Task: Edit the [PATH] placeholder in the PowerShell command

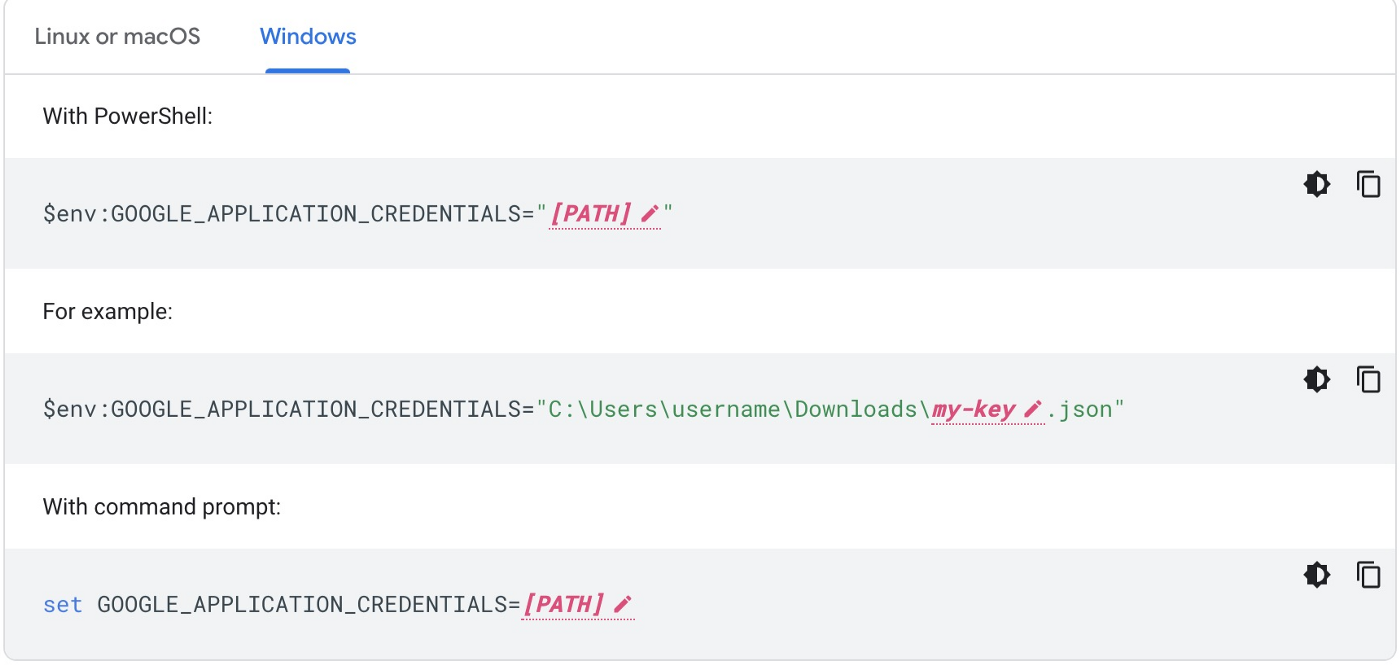Action: click(591, 214)
